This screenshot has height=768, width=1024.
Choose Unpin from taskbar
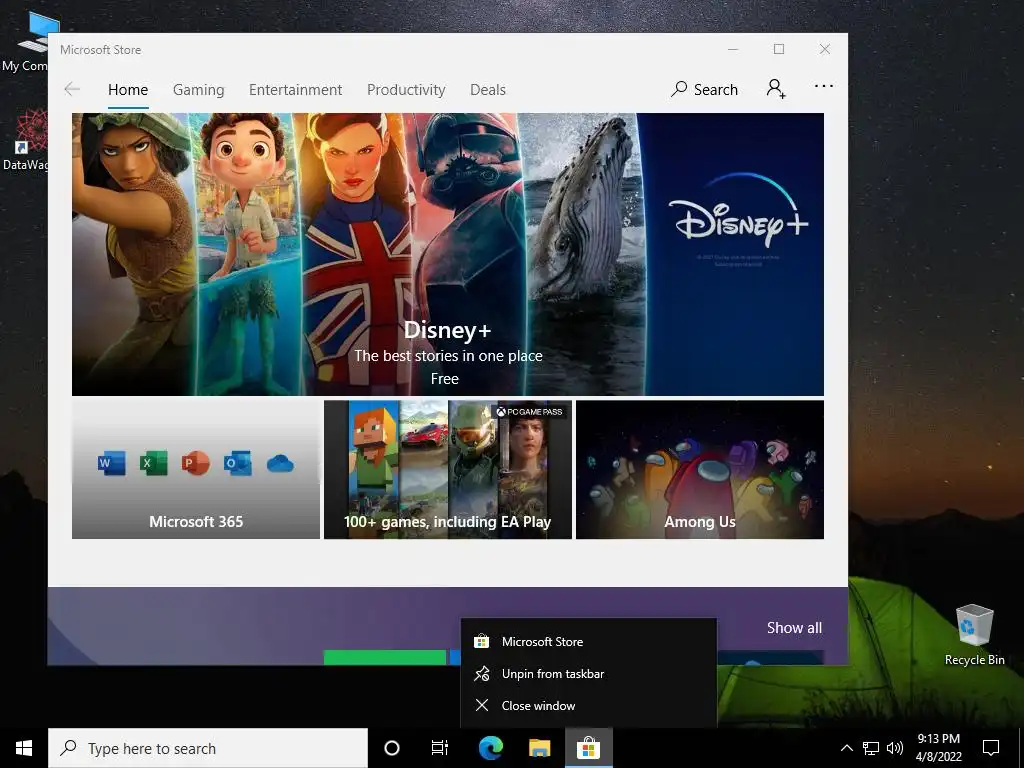[x=588, y=674]
